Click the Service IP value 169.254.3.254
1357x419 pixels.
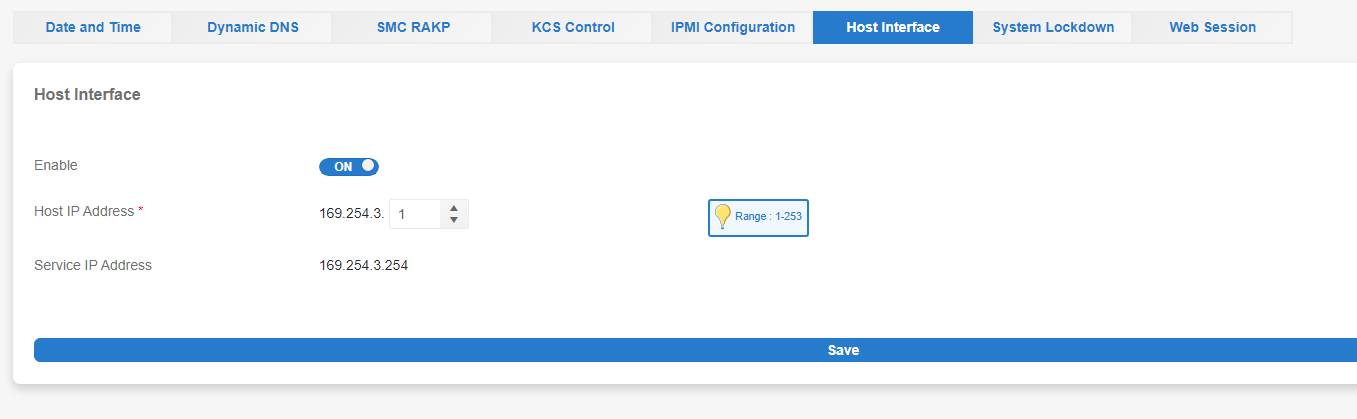tap(364, 265)
